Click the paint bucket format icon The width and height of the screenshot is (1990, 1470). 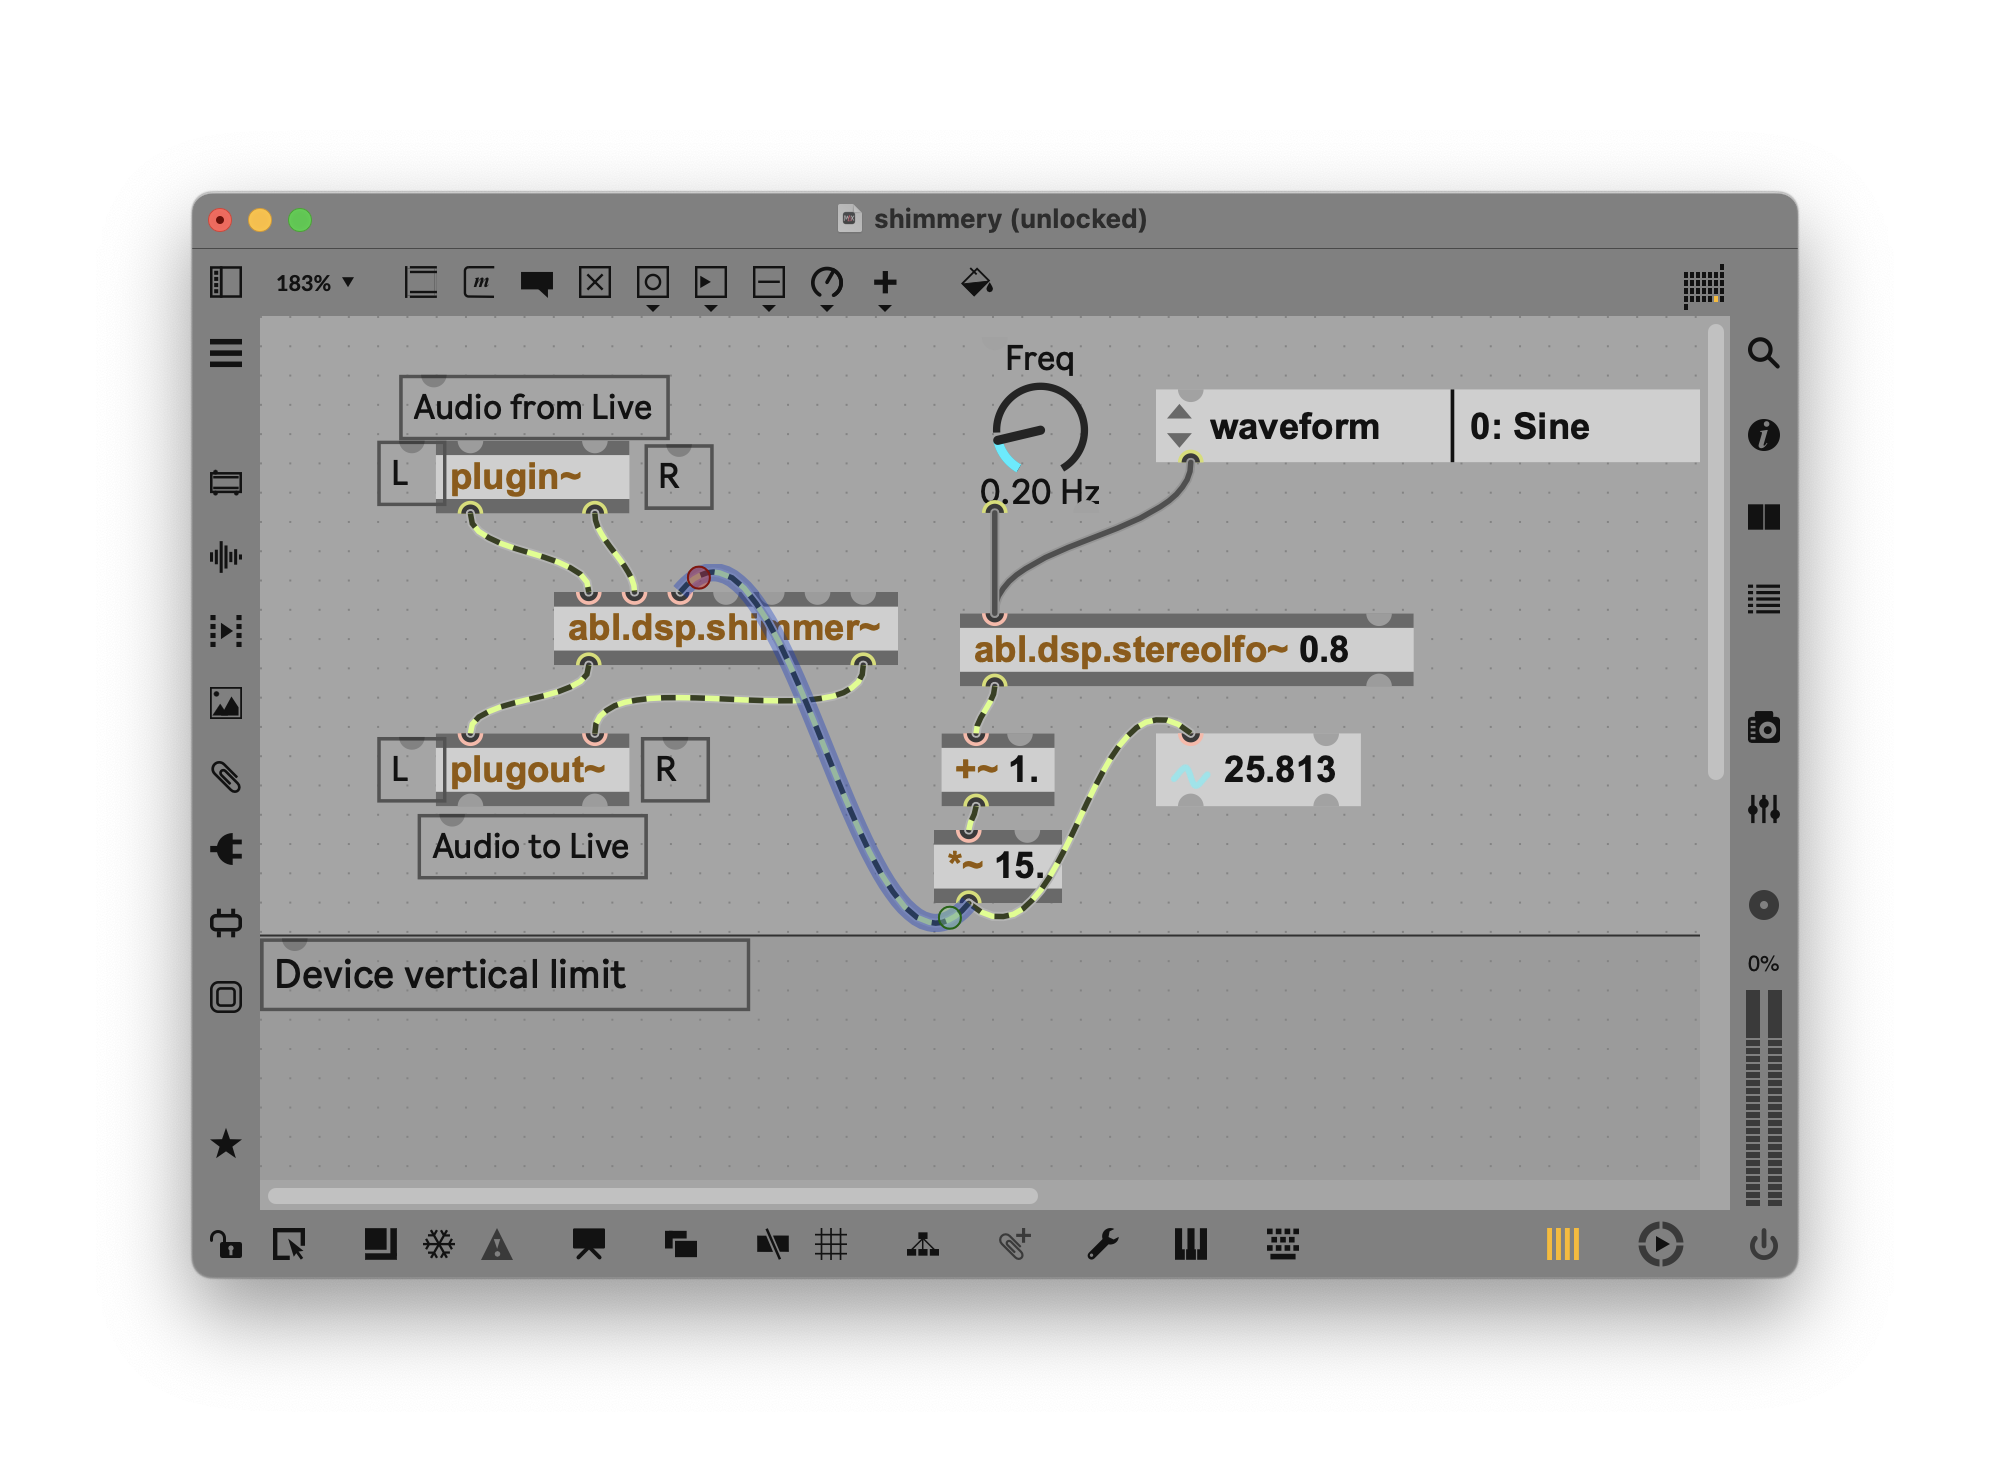pyautogui.click(x=976, y=283)
